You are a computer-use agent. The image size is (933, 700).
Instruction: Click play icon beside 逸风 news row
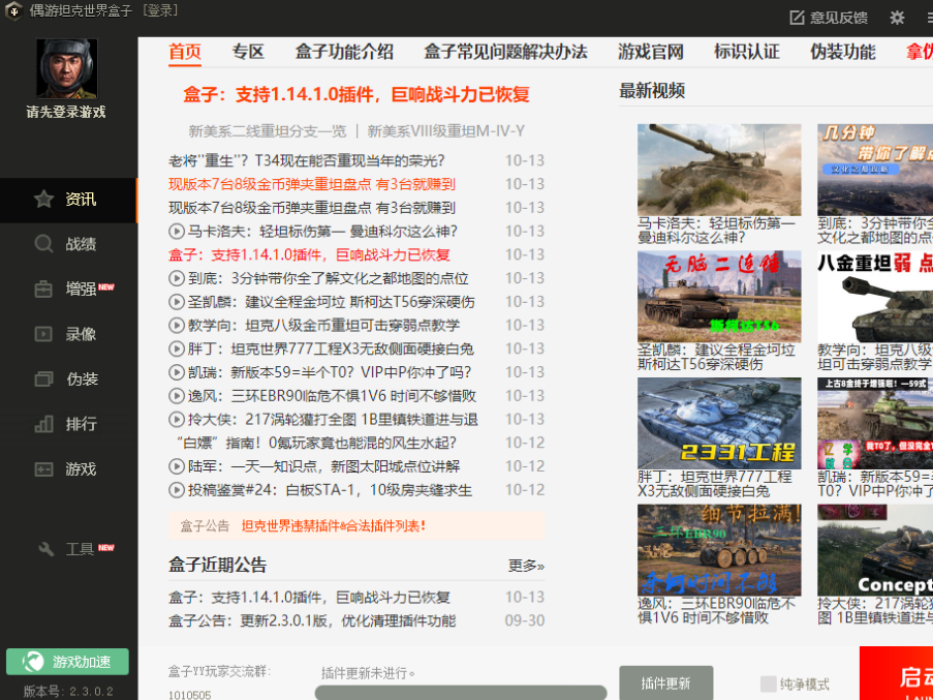(177, 396)
